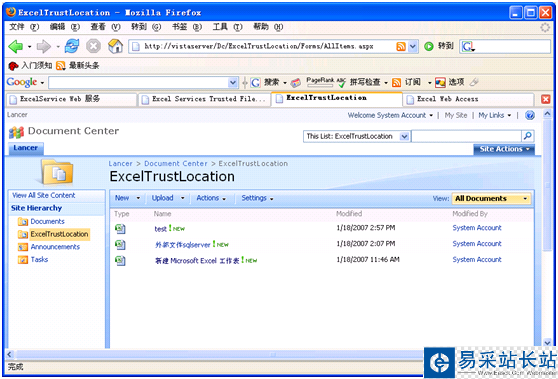Click the search magnifier button

[x=528, y=136]
